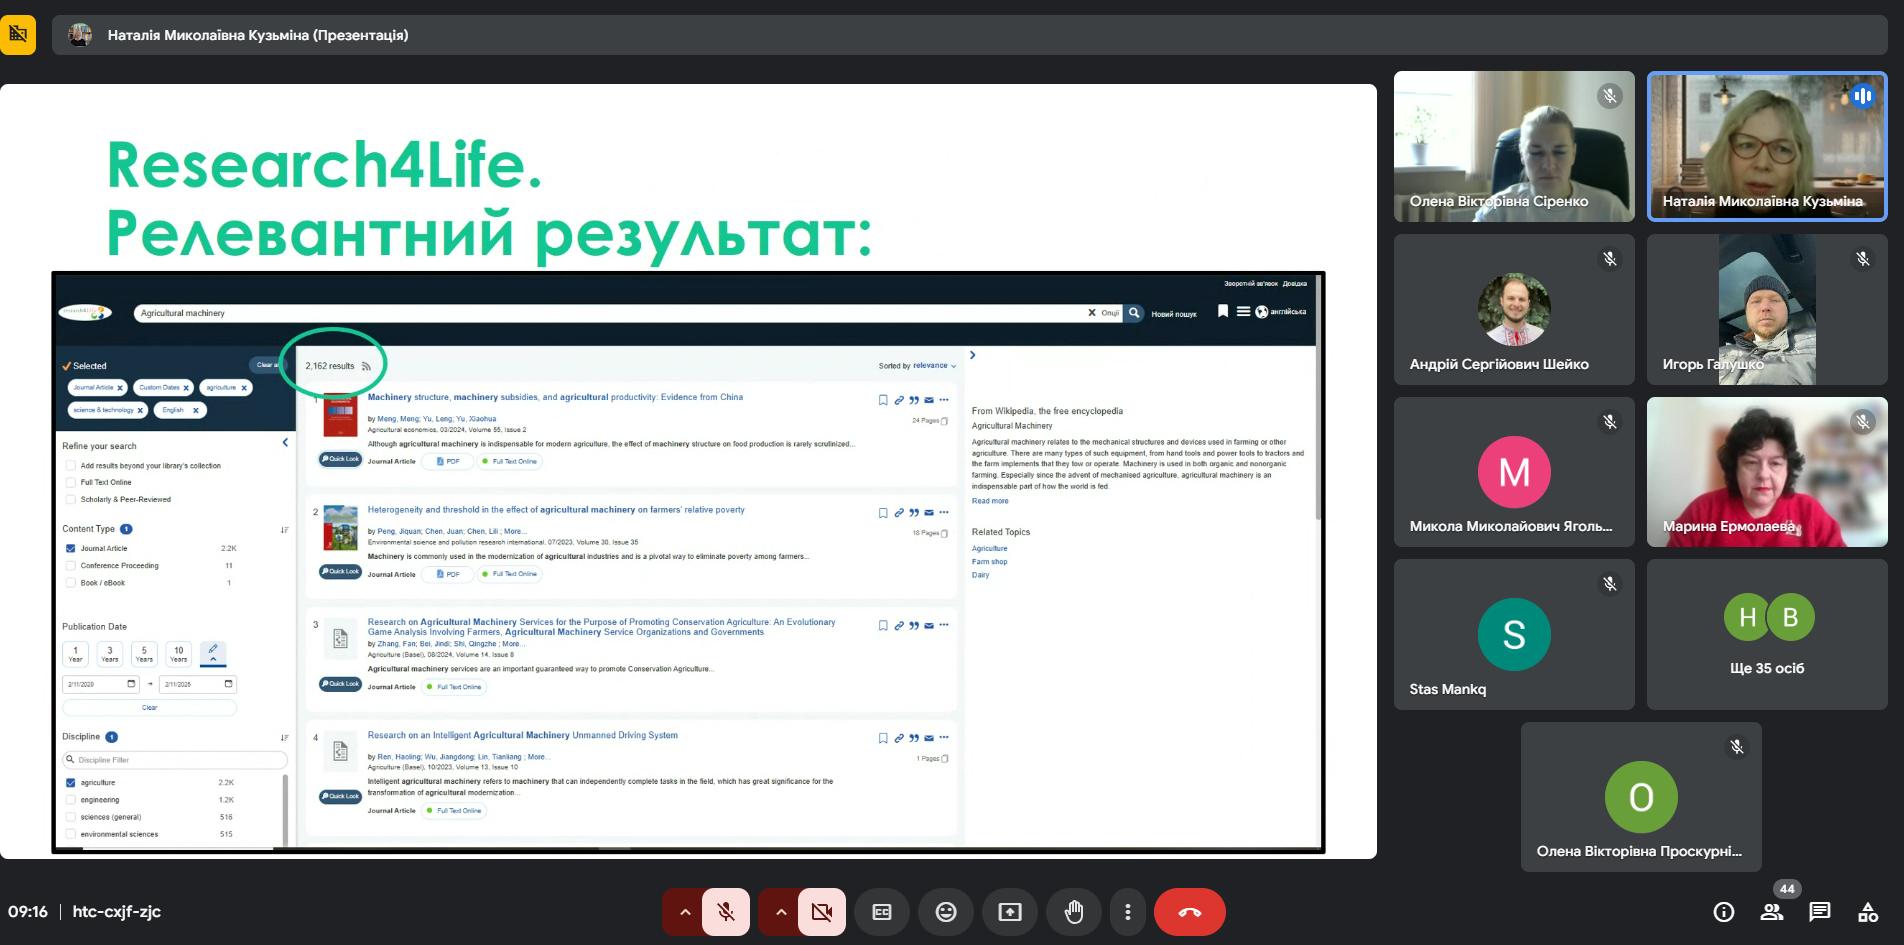This screenshot has height=945, width=1904.
Task: Check 'Scholarly & Peer-Reviewed' option
Action: (x=71, y=499)
